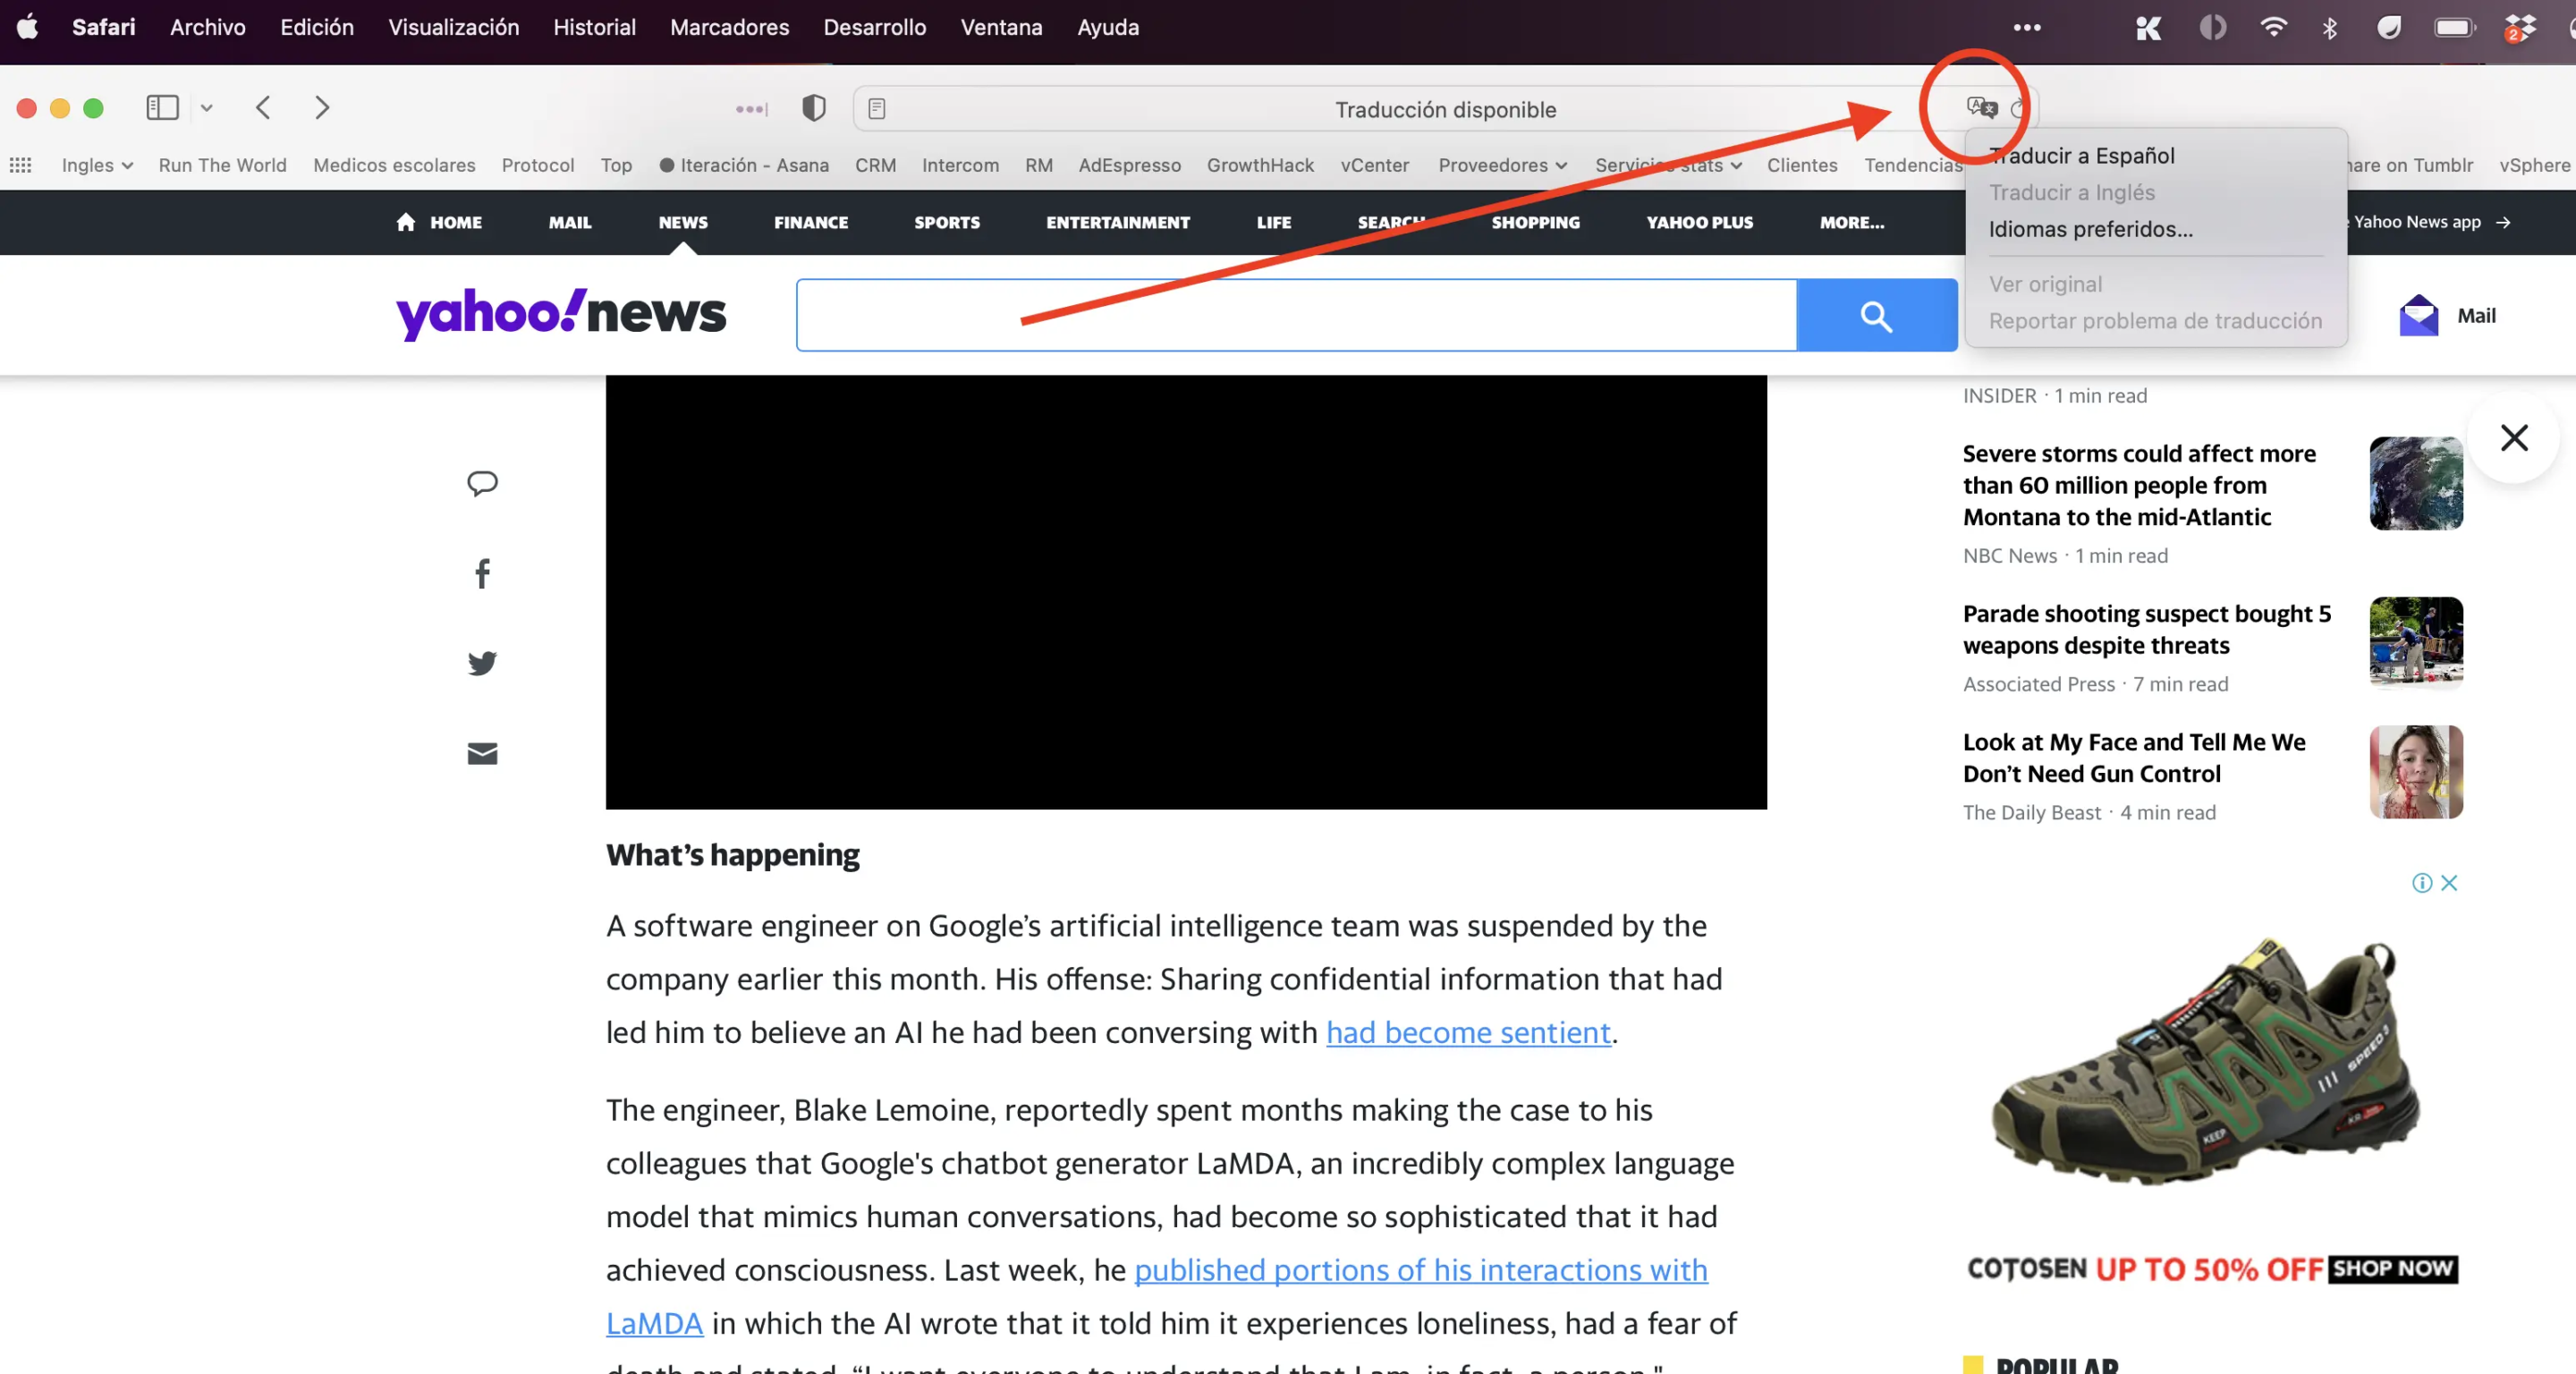Expand the Ingles bookmarks folder
The height and width of the screenshot is (1374, 2576).
point(97,165)
